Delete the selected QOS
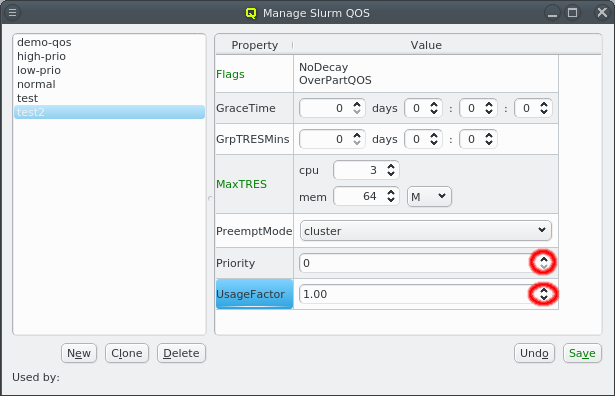Image resolution: width=615 pixels, height=396 pixels. coord(181,353)
